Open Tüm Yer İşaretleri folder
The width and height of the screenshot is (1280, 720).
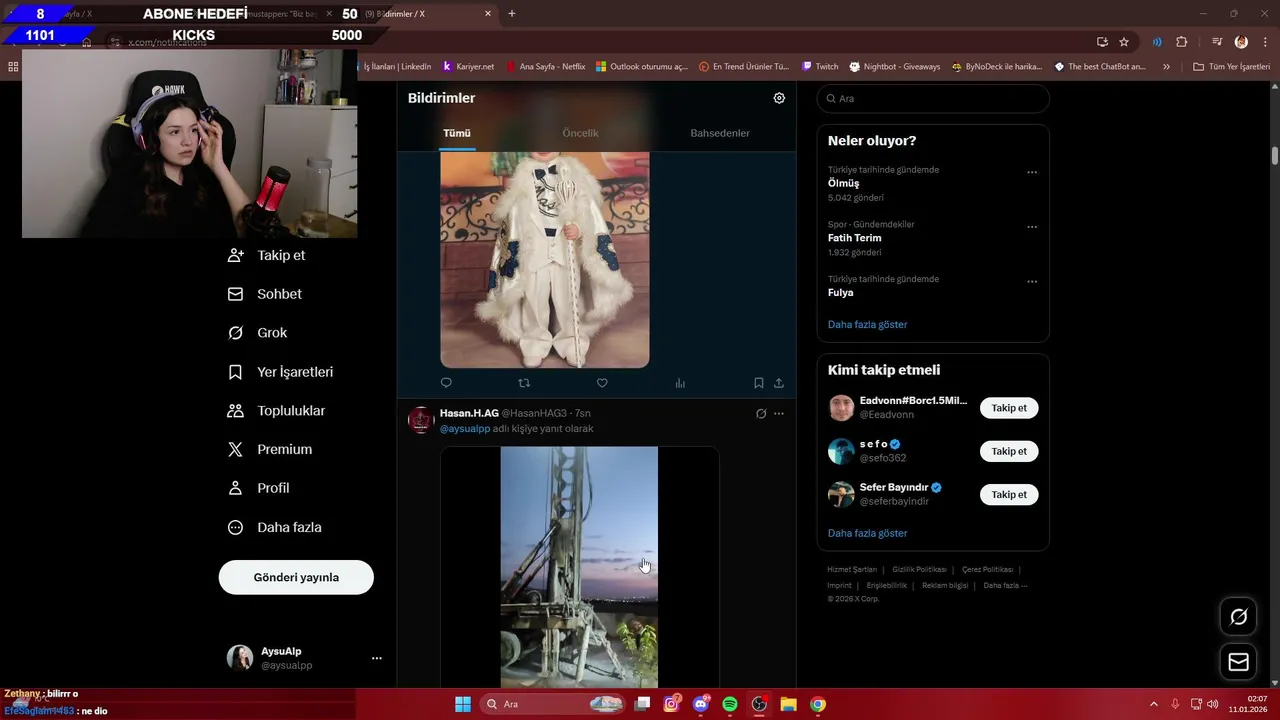click(x=1232, y=67)
